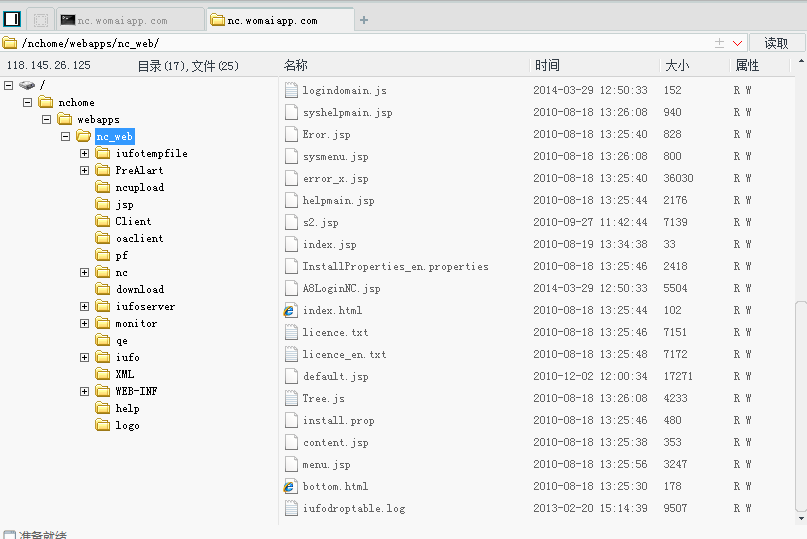Collapse the webapps folder
Viewport: 807px width, 539px height.
[x=46, y=119]
